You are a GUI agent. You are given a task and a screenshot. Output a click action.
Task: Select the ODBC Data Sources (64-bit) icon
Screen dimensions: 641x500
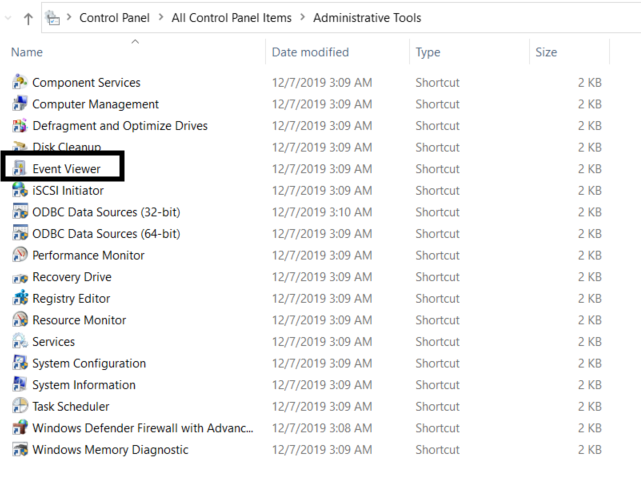[x=20, y=233]
